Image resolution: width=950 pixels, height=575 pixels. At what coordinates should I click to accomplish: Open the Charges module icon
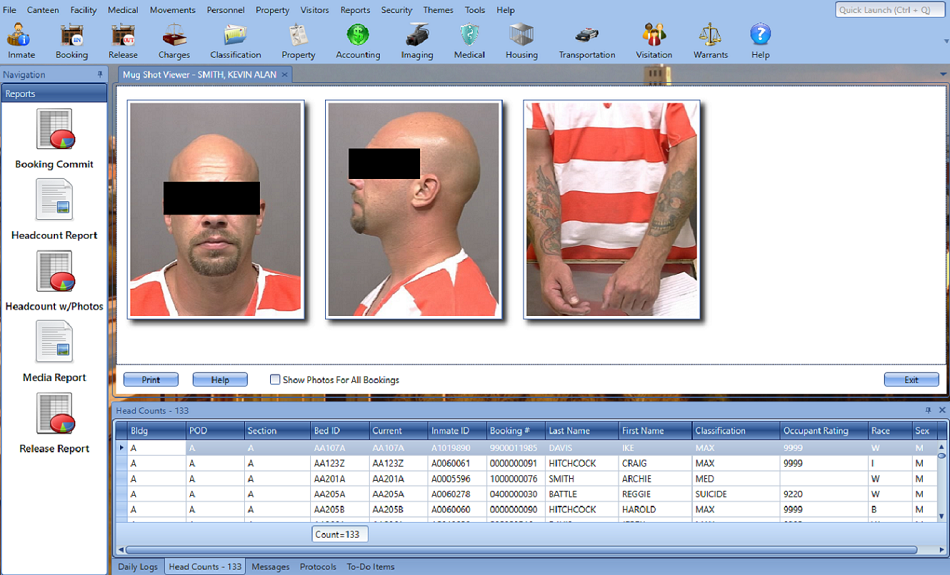click(174, 40)
